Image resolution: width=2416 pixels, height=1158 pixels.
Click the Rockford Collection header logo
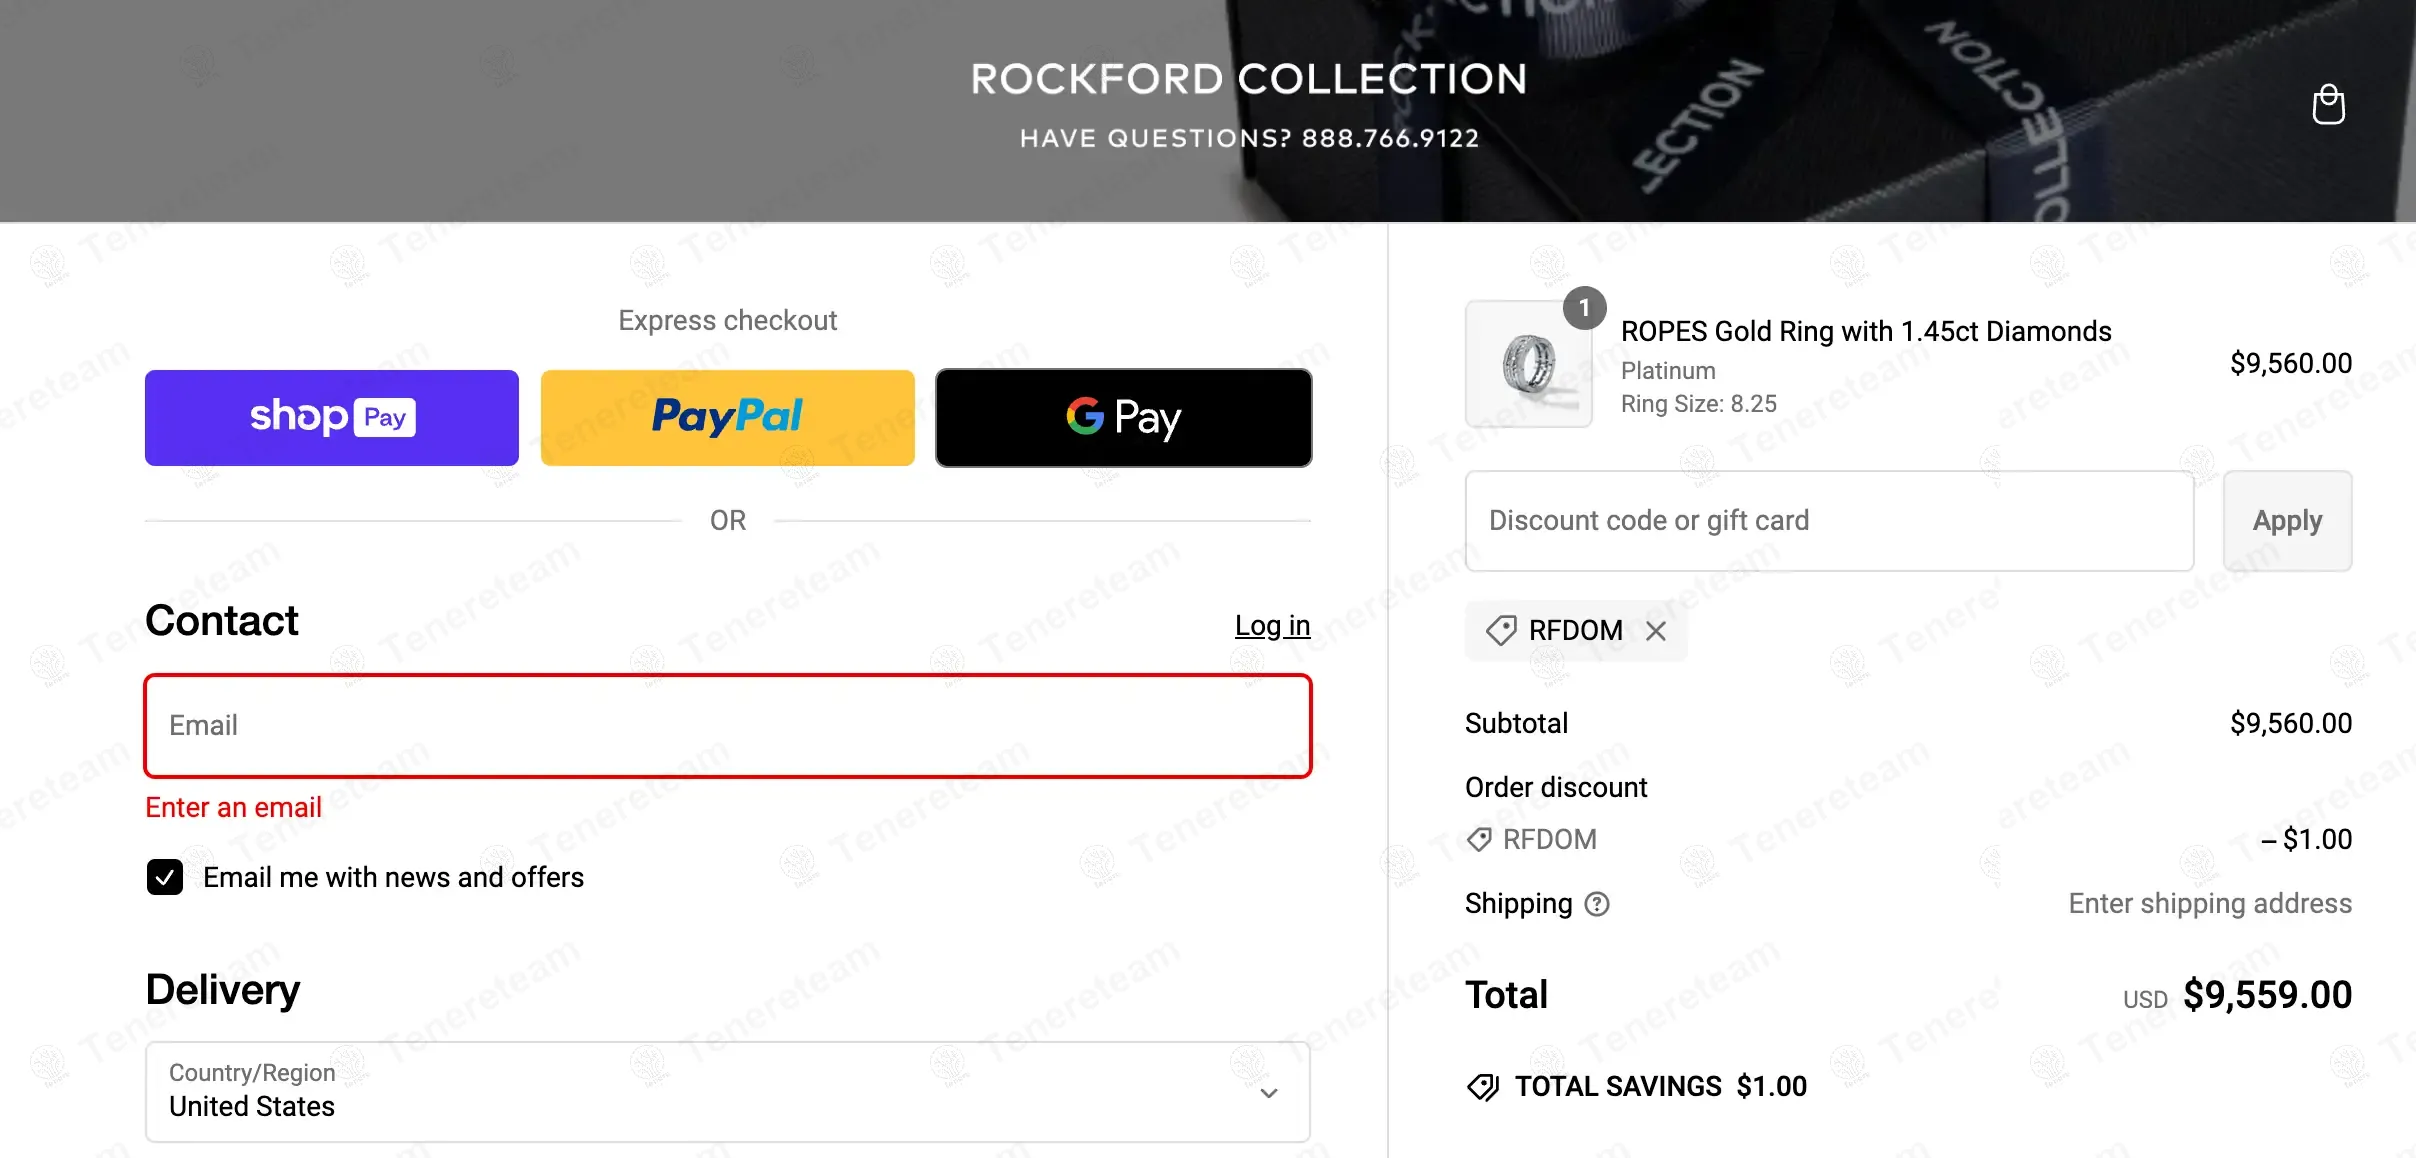[1248, 80]
